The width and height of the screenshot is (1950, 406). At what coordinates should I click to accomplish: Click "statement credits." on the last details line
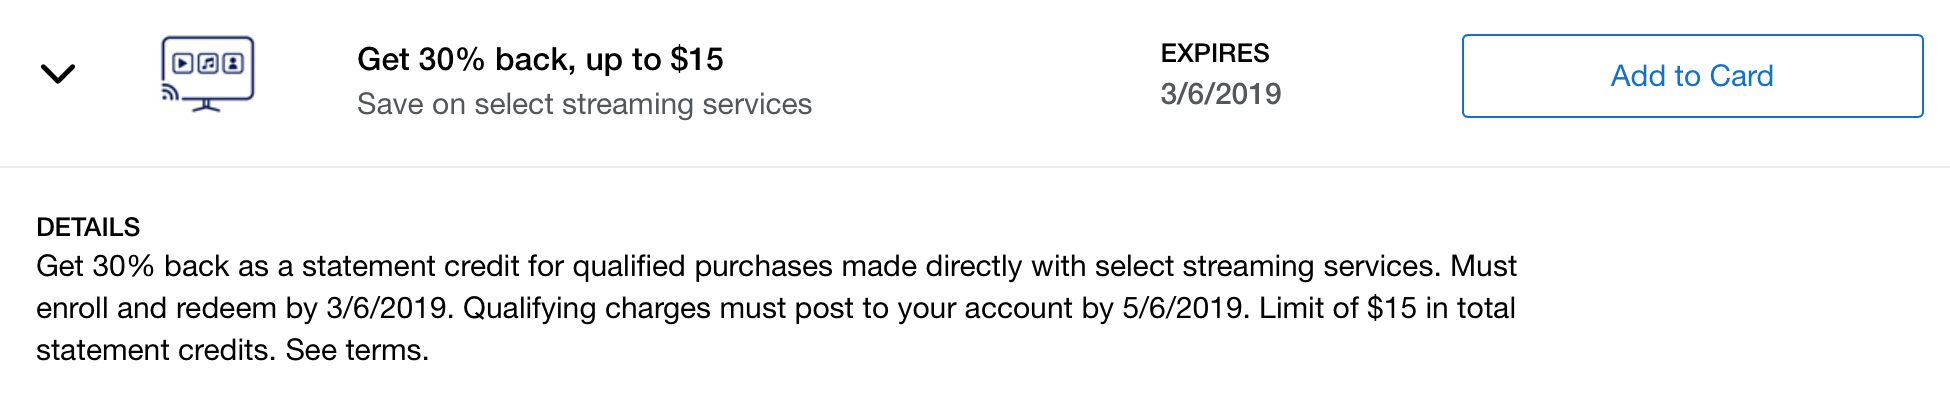(x=156, y=350)
